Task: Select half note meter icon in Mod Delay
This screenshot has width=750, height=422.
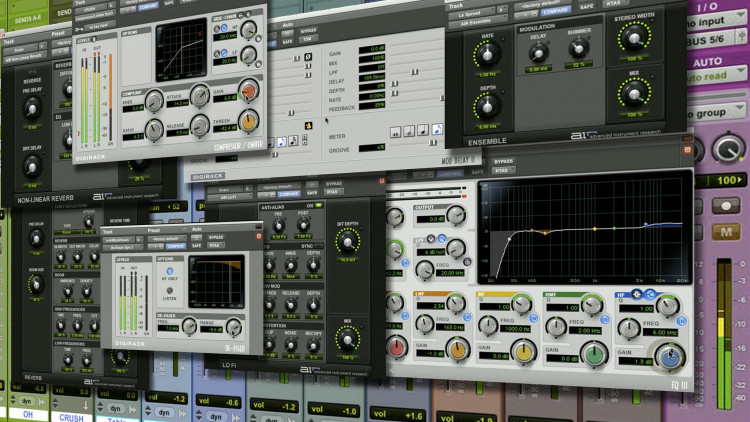Action: pos(409,131)
